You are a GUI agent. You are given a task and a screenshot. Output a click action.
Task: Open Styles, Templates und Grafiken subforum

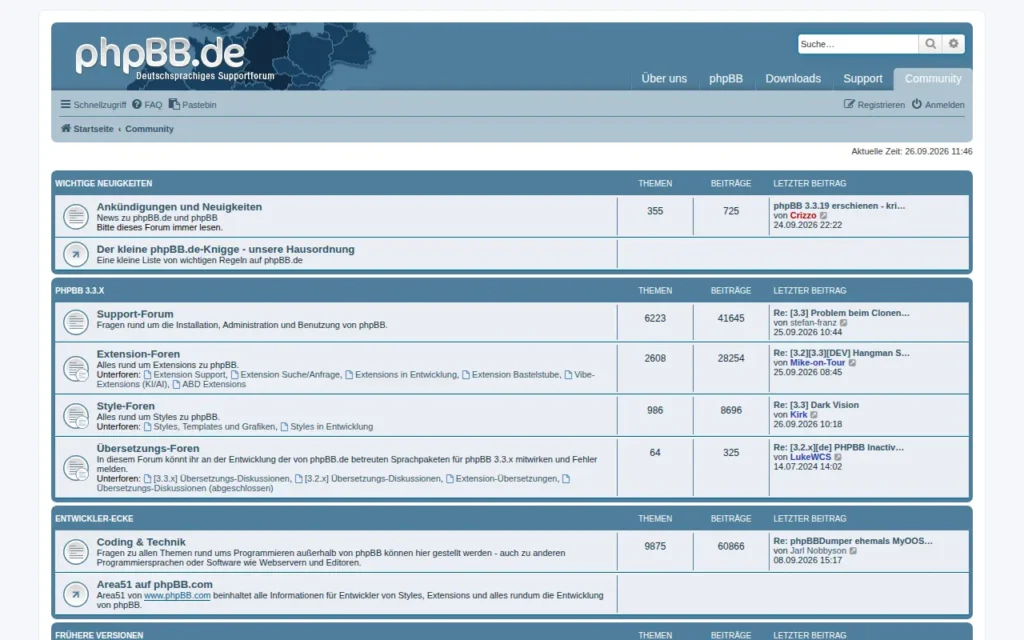(209, 426)
